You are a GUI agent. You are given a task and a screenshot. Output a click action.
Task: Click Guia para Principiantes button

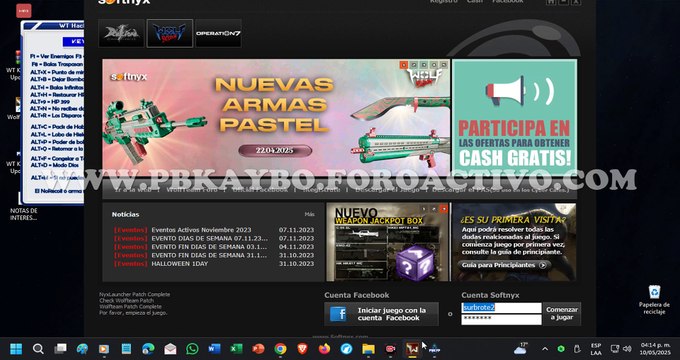tap(505, 265)
